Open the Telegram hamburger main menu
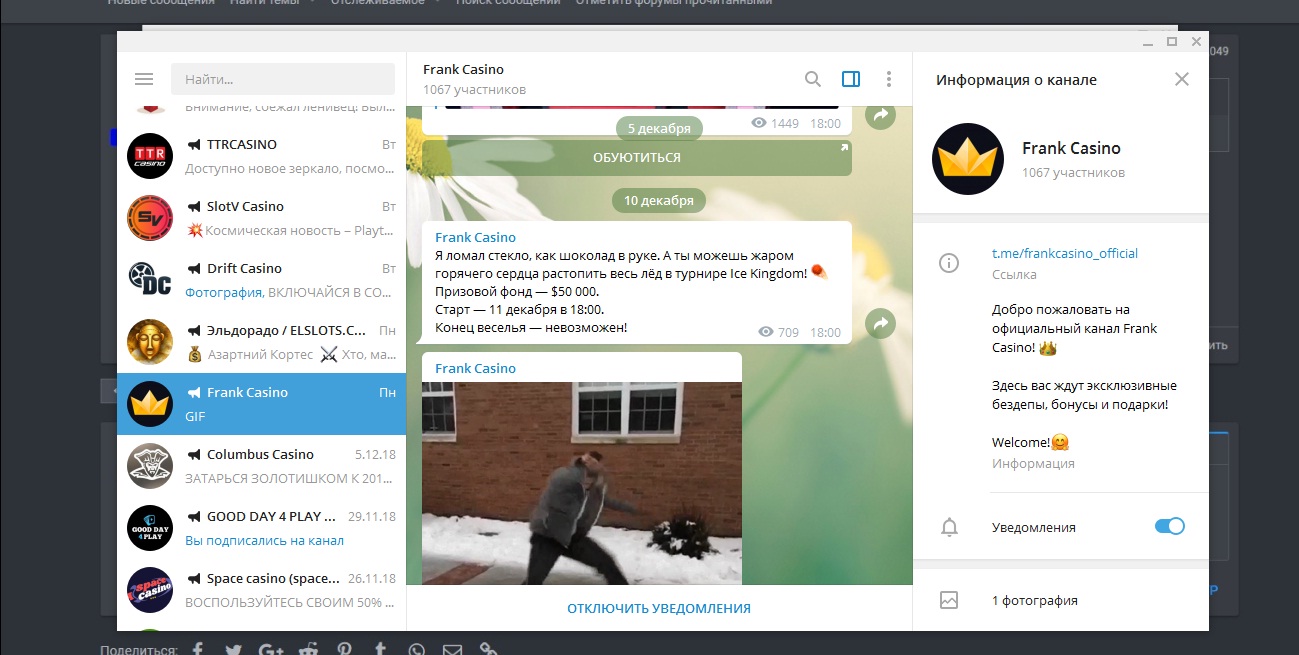 [x=144, y=79]
